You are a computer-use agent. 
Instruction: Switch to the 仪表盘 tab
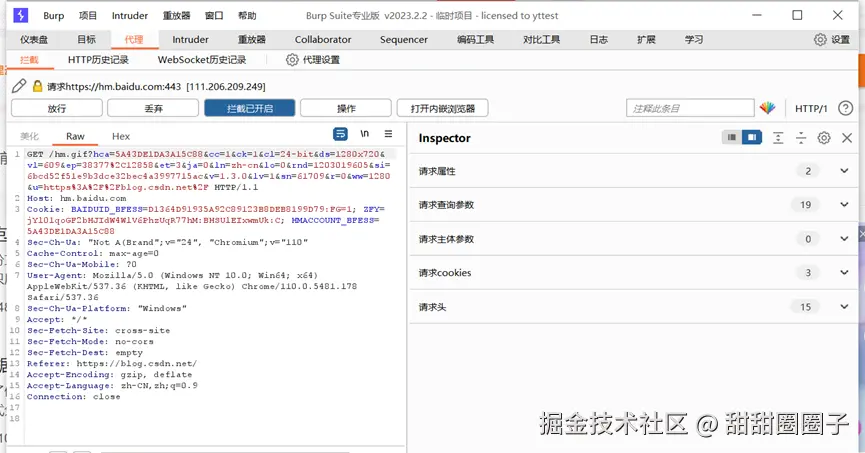coord(34,39)
